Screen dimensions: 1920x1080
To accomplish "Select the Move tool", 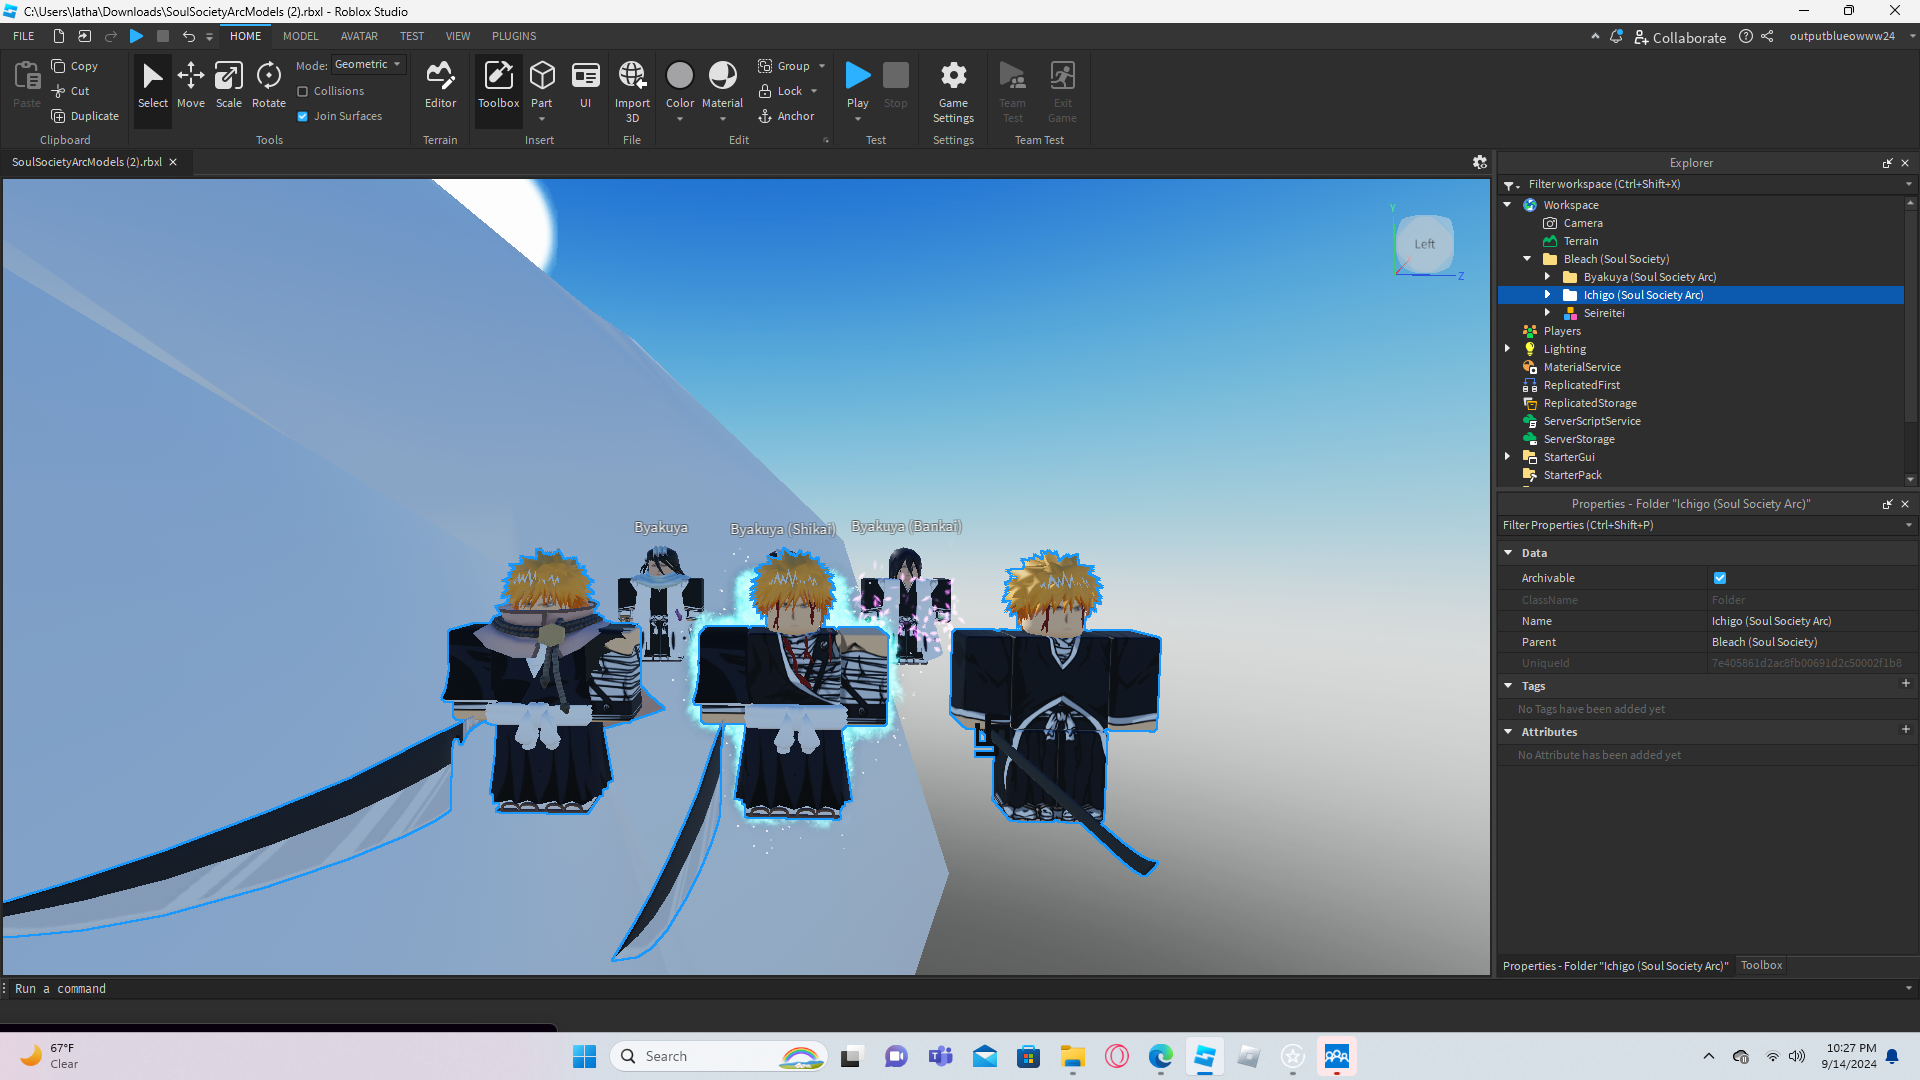I will 190,84.
